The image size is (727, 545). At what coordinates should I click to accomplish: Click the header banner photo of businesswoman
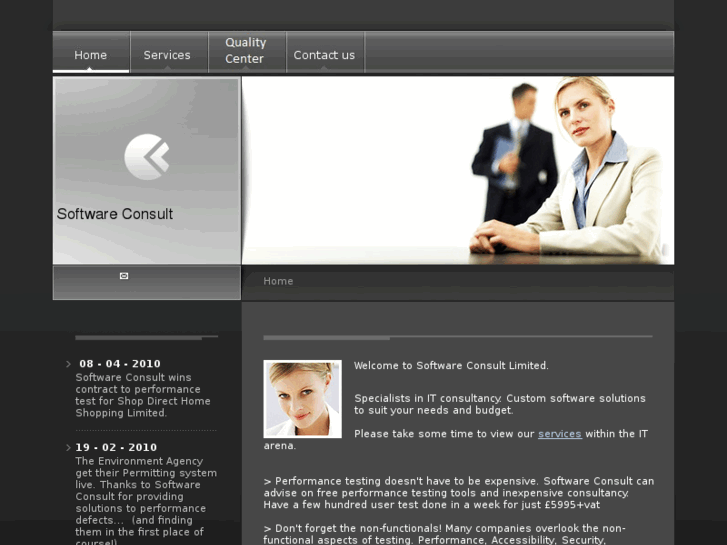pyautogui.click(x=458, y=170)
